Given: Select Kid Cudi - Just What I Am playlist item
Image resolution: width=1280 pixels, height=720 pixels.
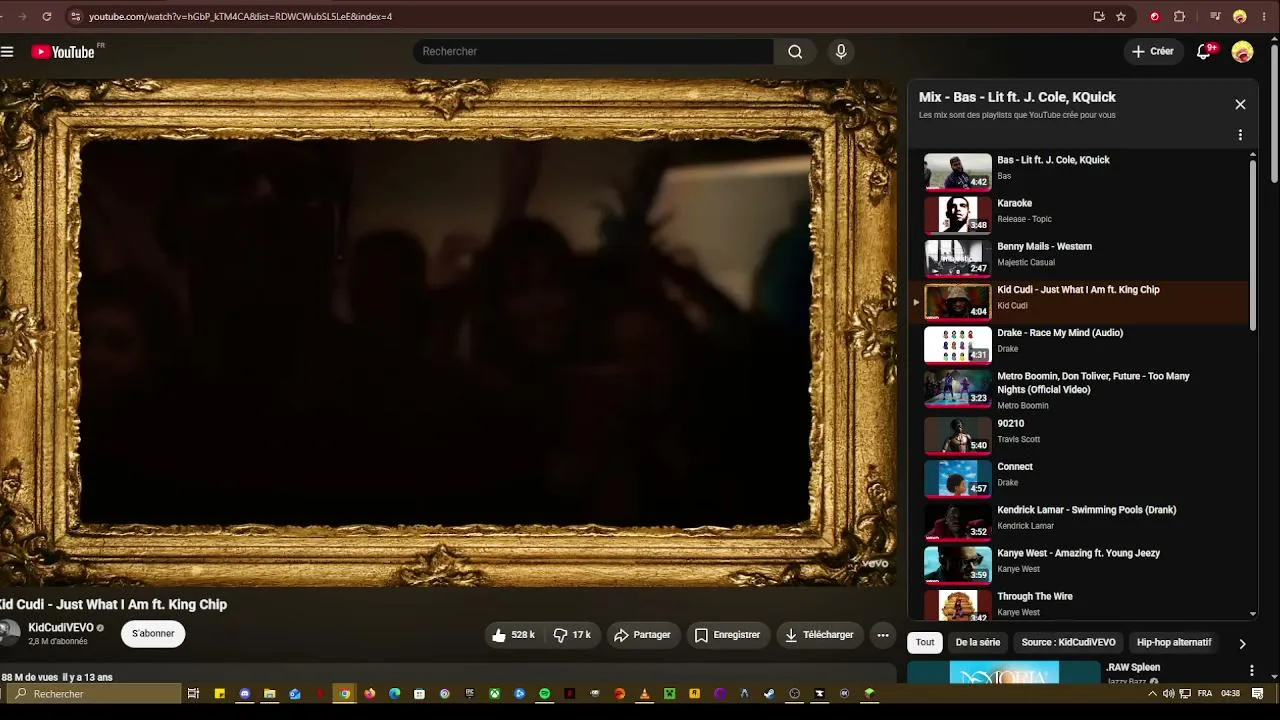Looking at the screenshot, I should pos(1078,301).
